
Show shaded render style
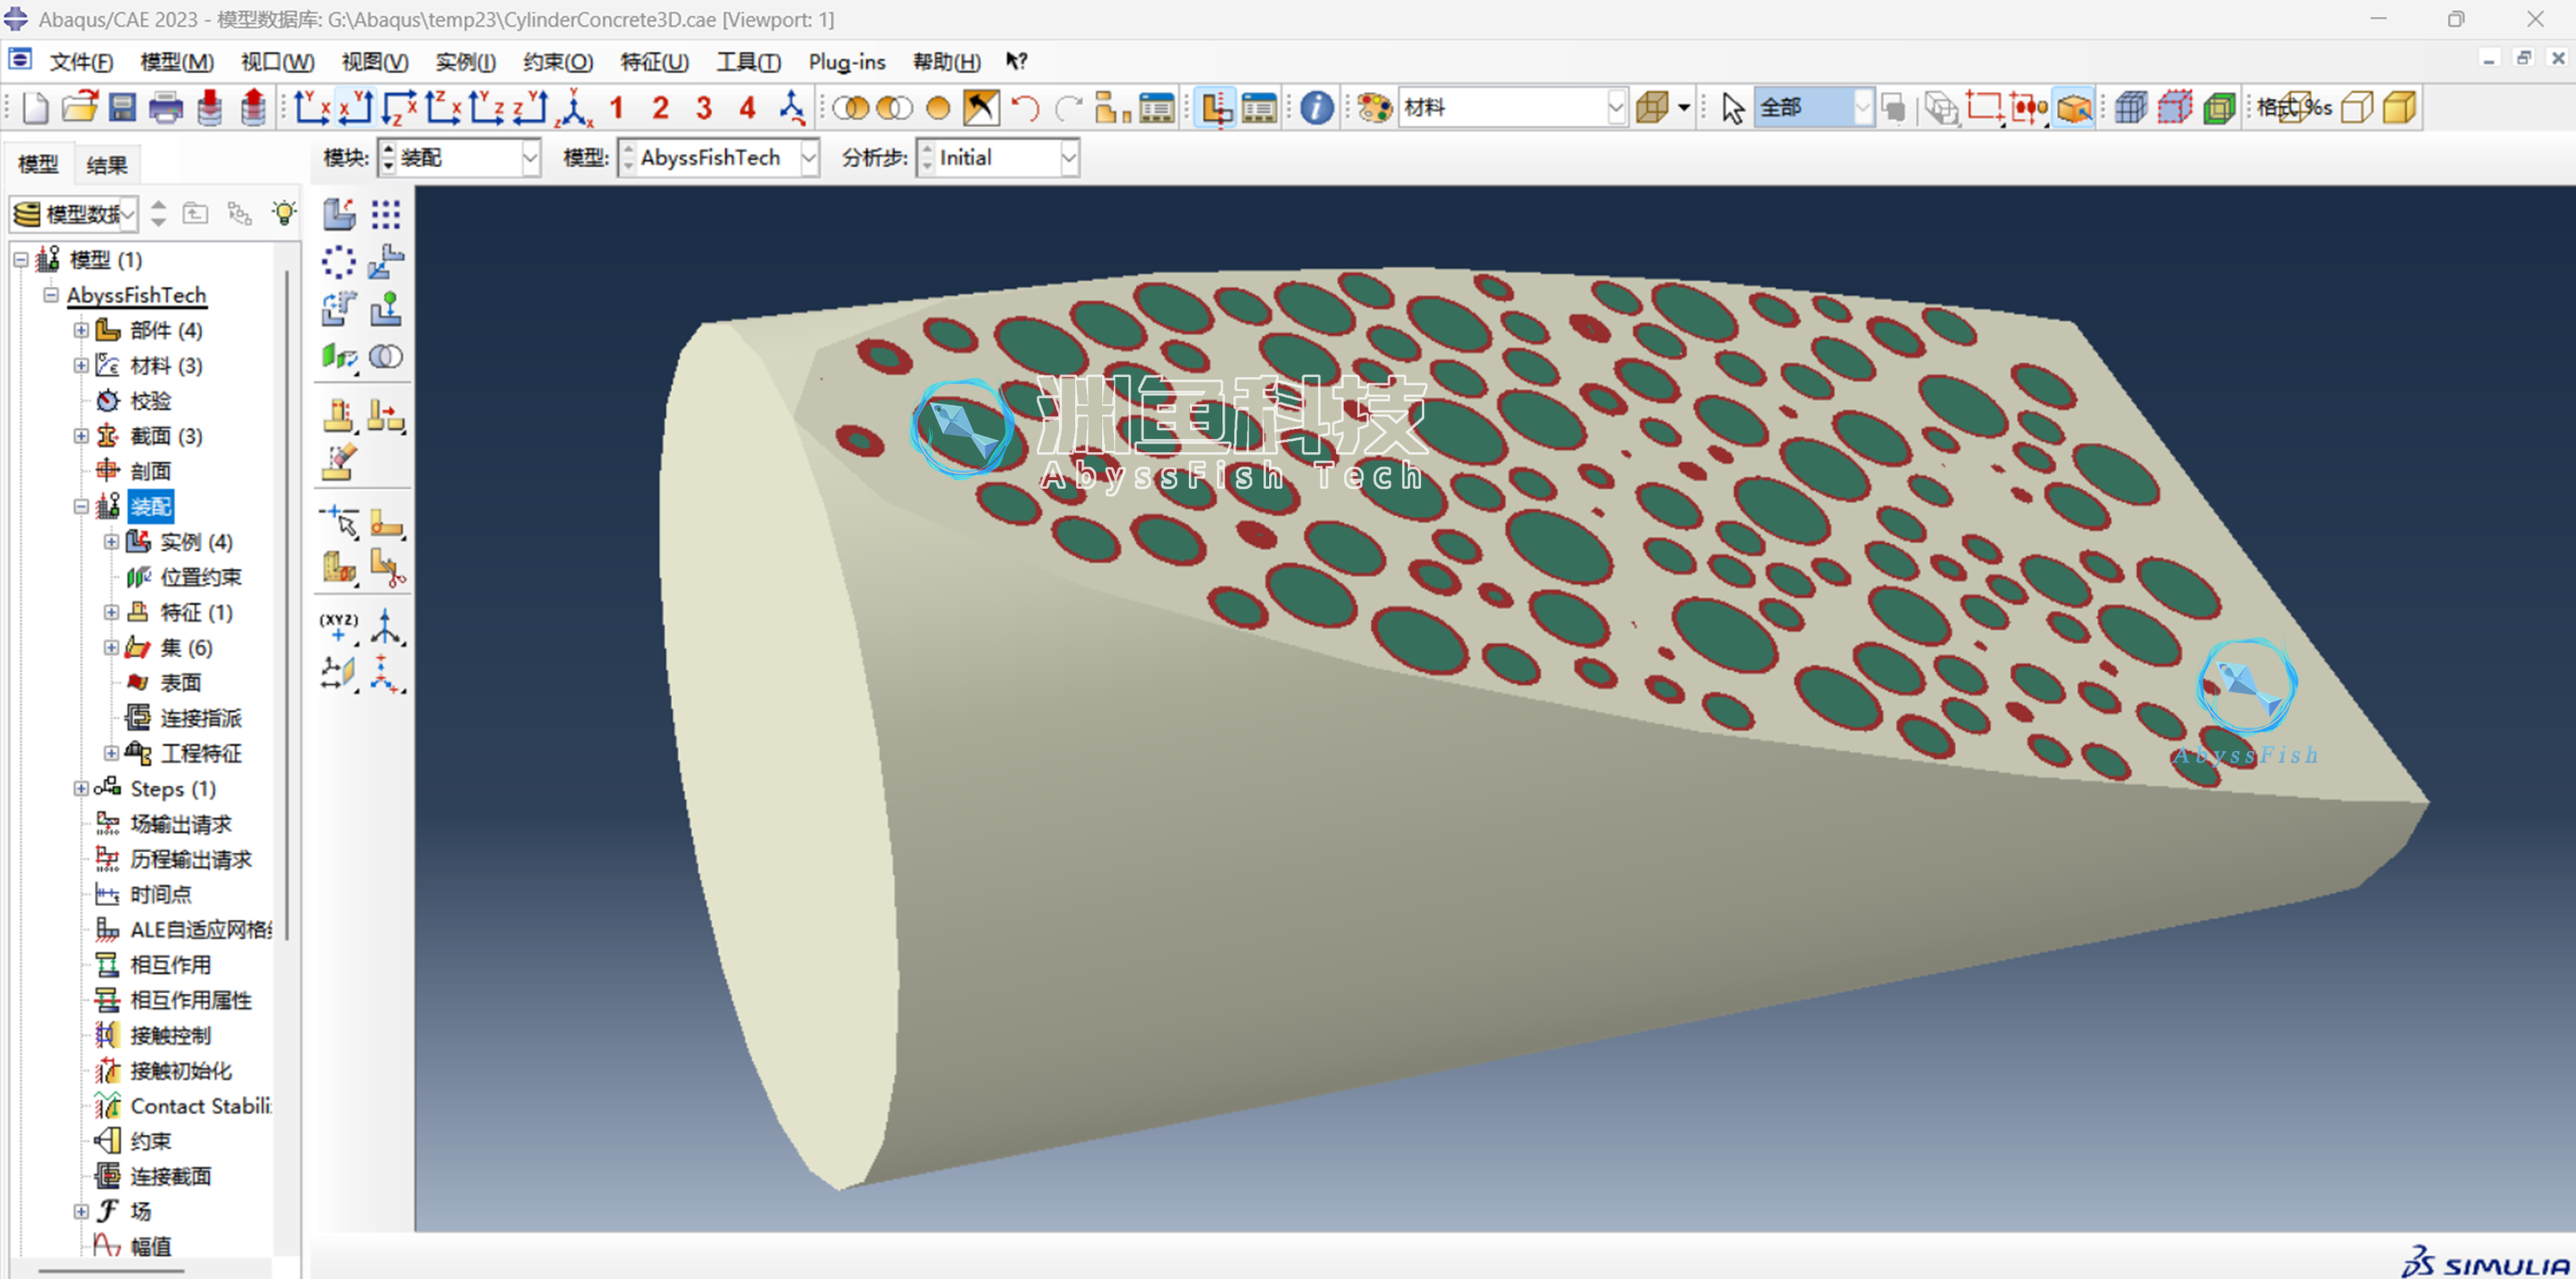2399,107
